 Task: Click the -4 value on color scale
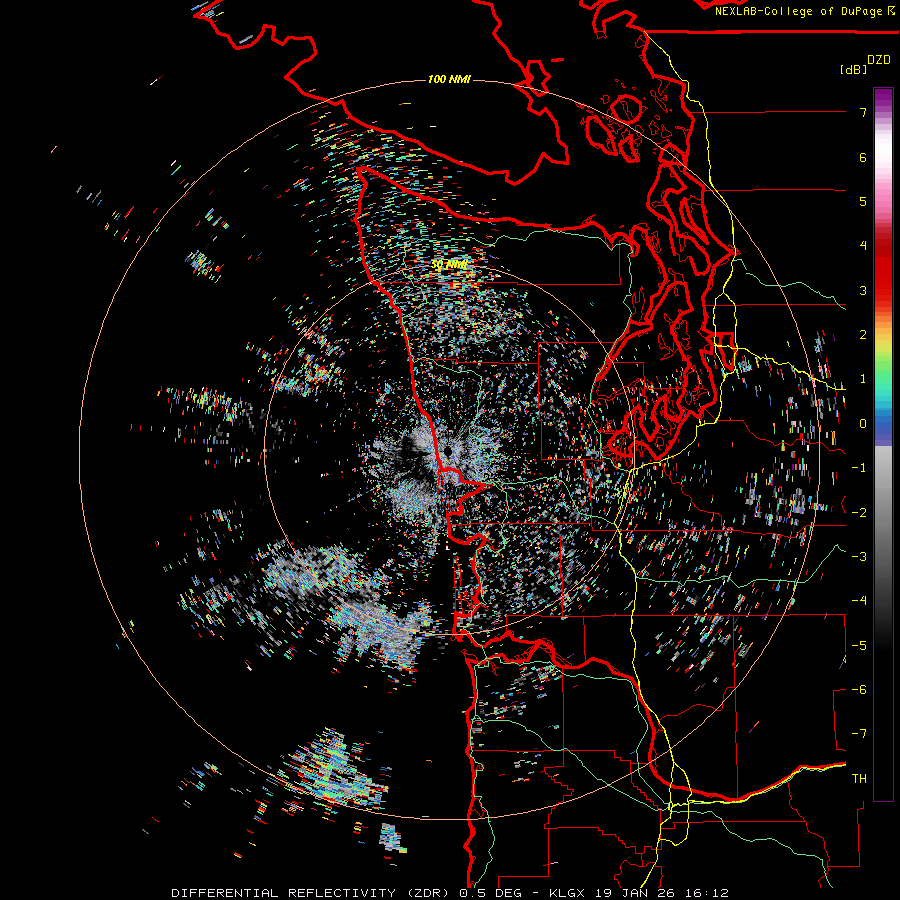pos(859,601)
